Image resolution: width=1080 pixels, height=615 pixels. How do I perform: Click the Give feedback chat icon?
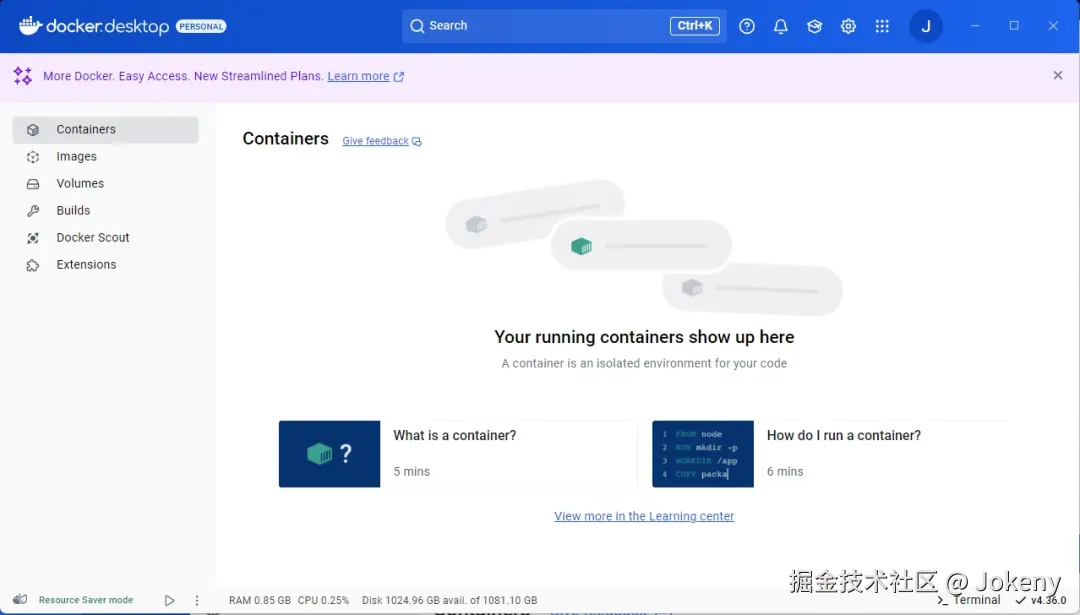pos(417,142)
